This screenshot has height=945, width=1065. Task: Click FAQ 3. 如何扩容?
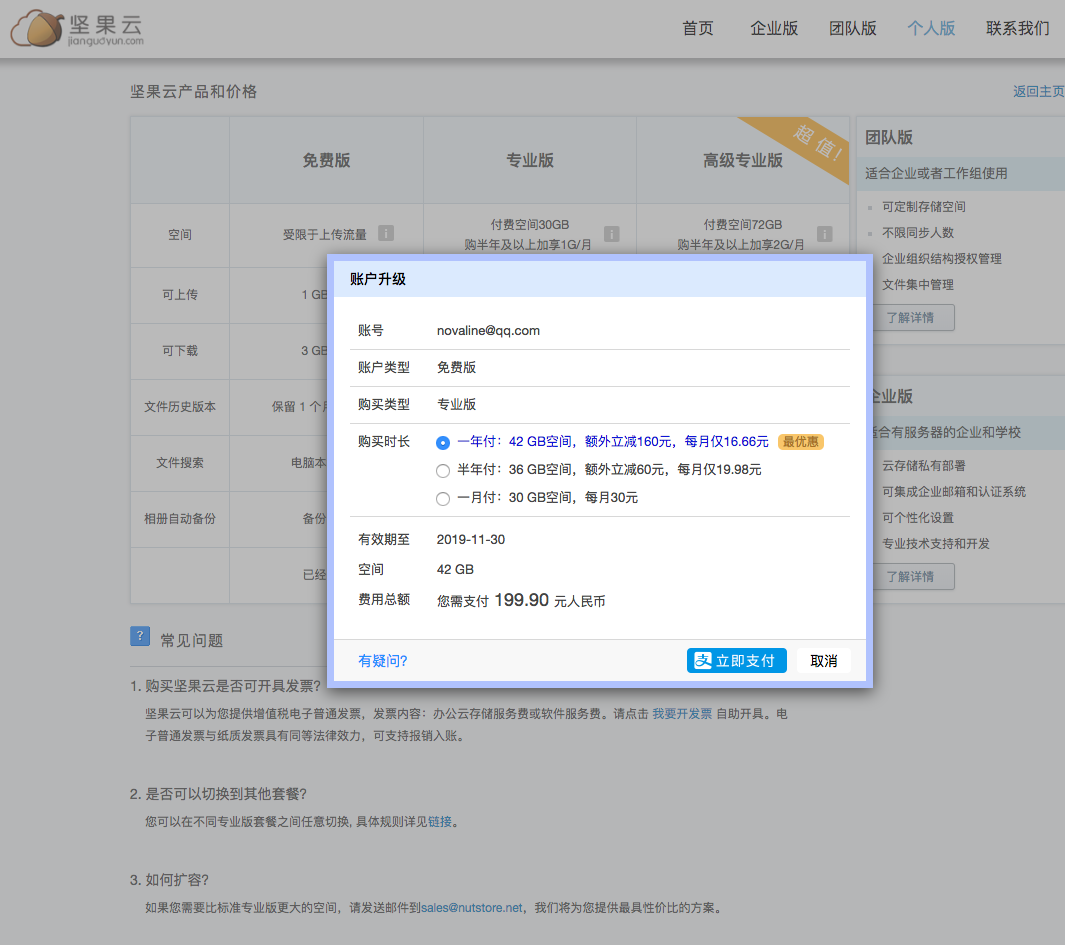(x=169, y=880)
